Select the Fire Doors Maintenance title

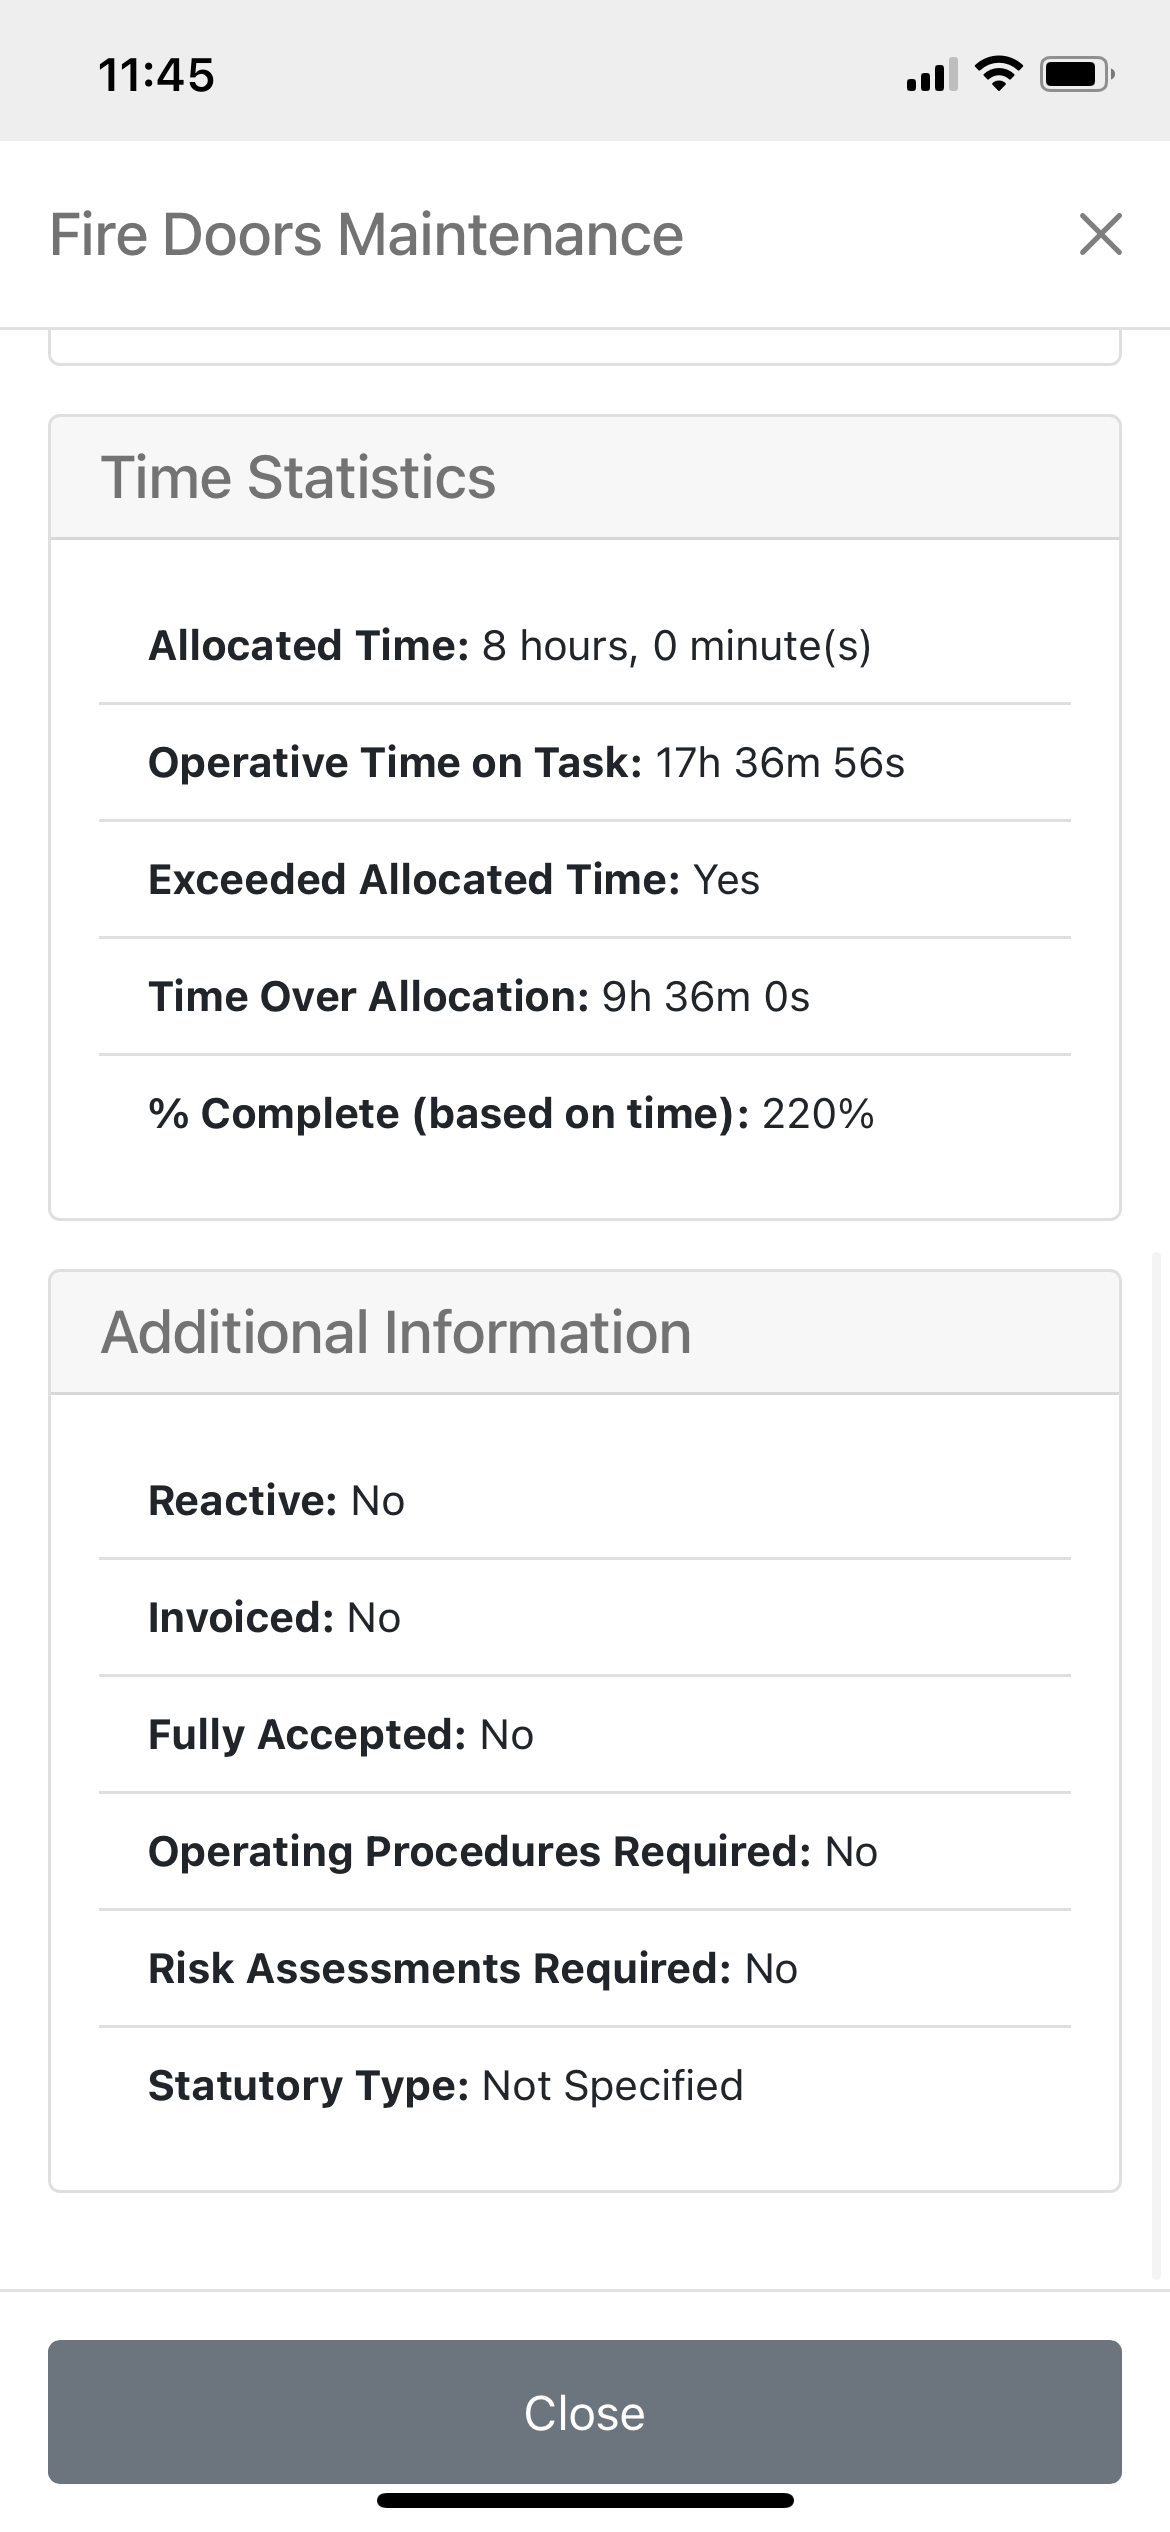click(366, 236)
